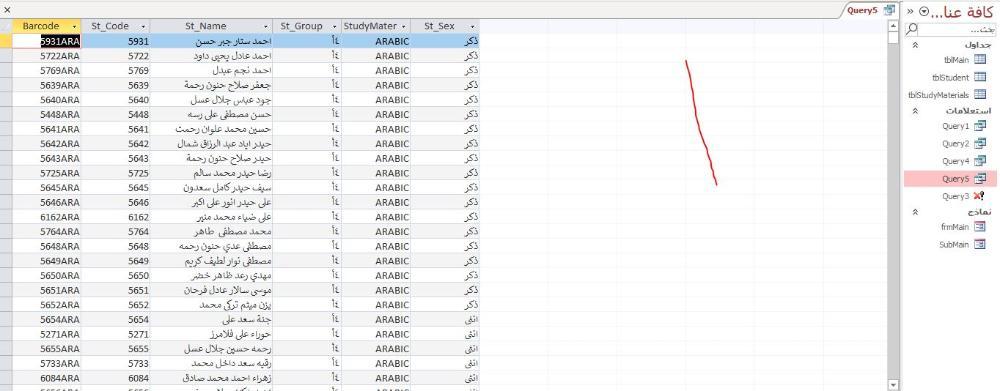Open the tblStudyMaterials table icon
The image size is (1000, 391).
(x=980, y=94)
